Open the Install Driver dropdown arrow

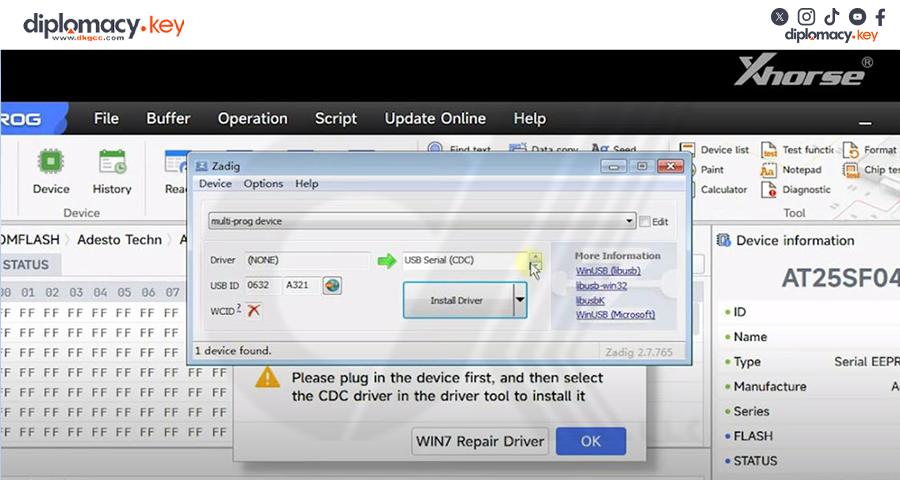click(520, 300)
